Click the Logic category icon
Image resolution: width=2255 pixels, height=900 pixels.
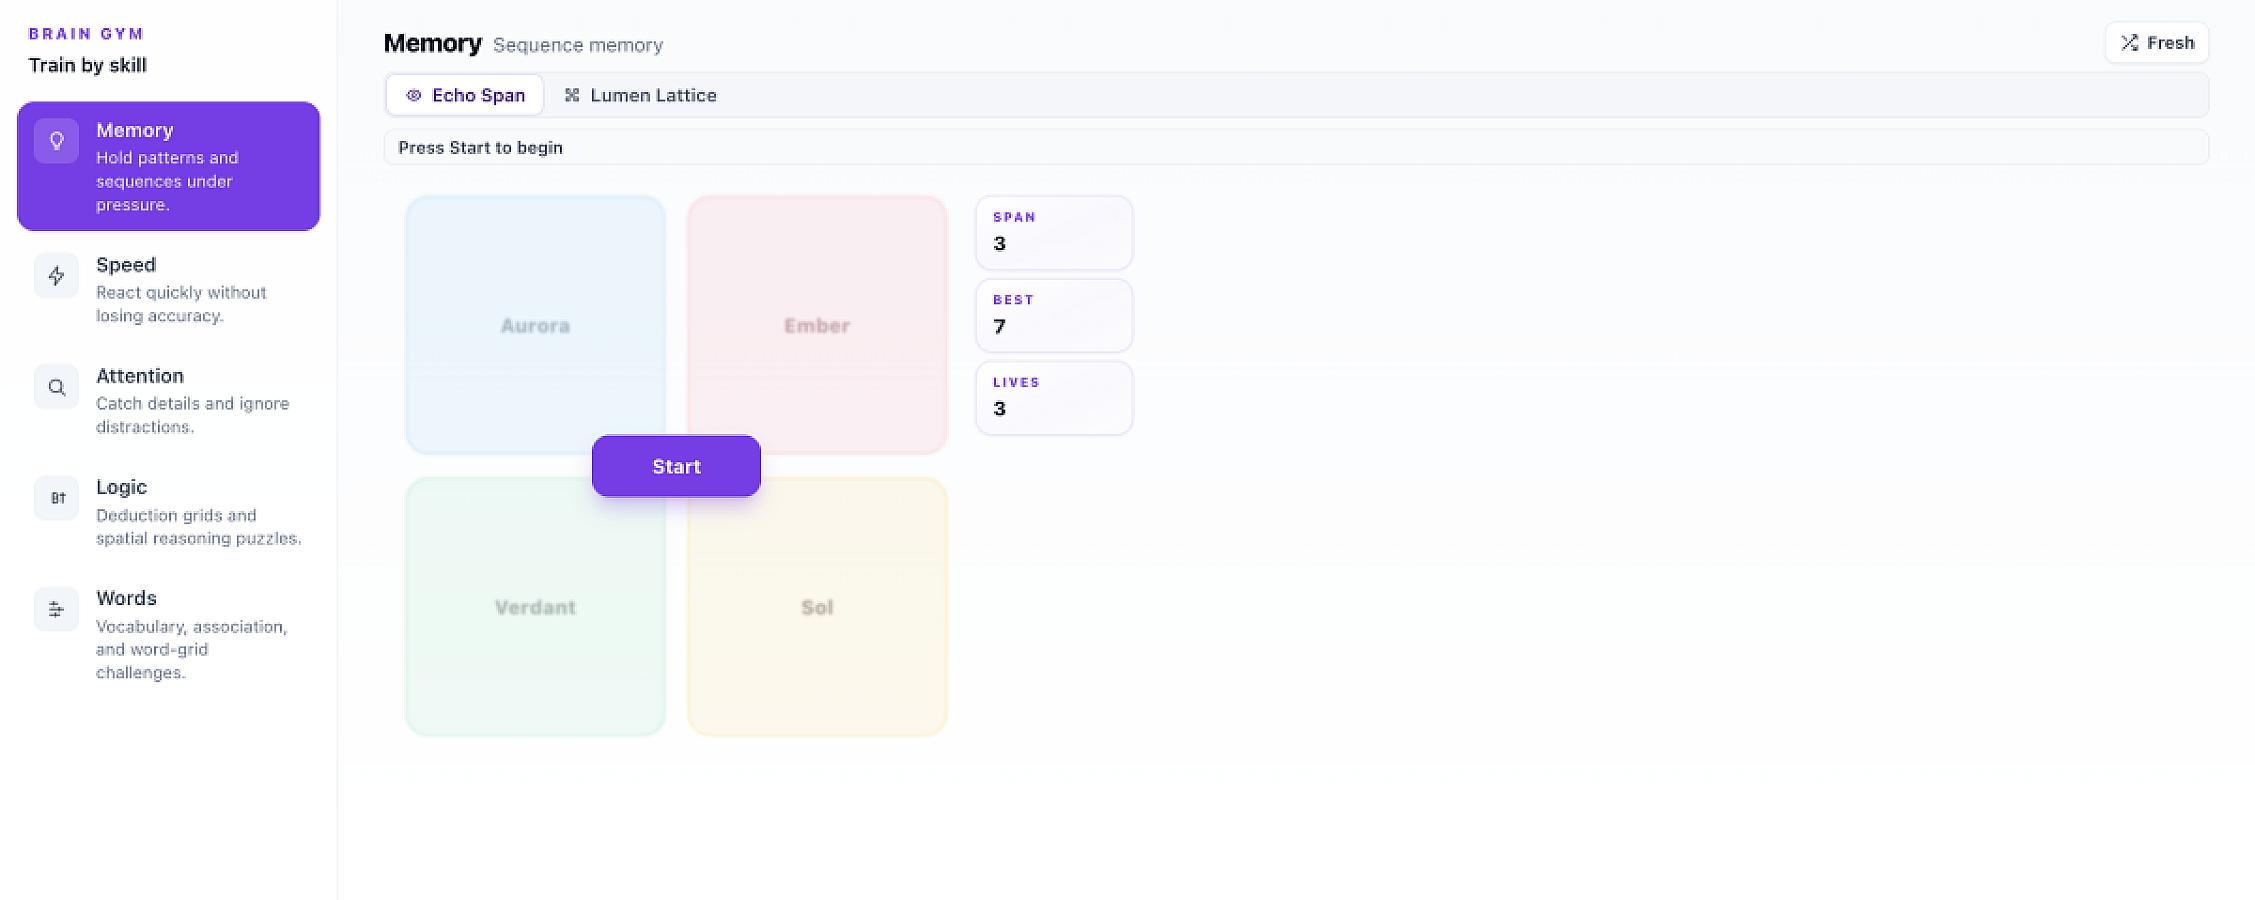point(56,498)
